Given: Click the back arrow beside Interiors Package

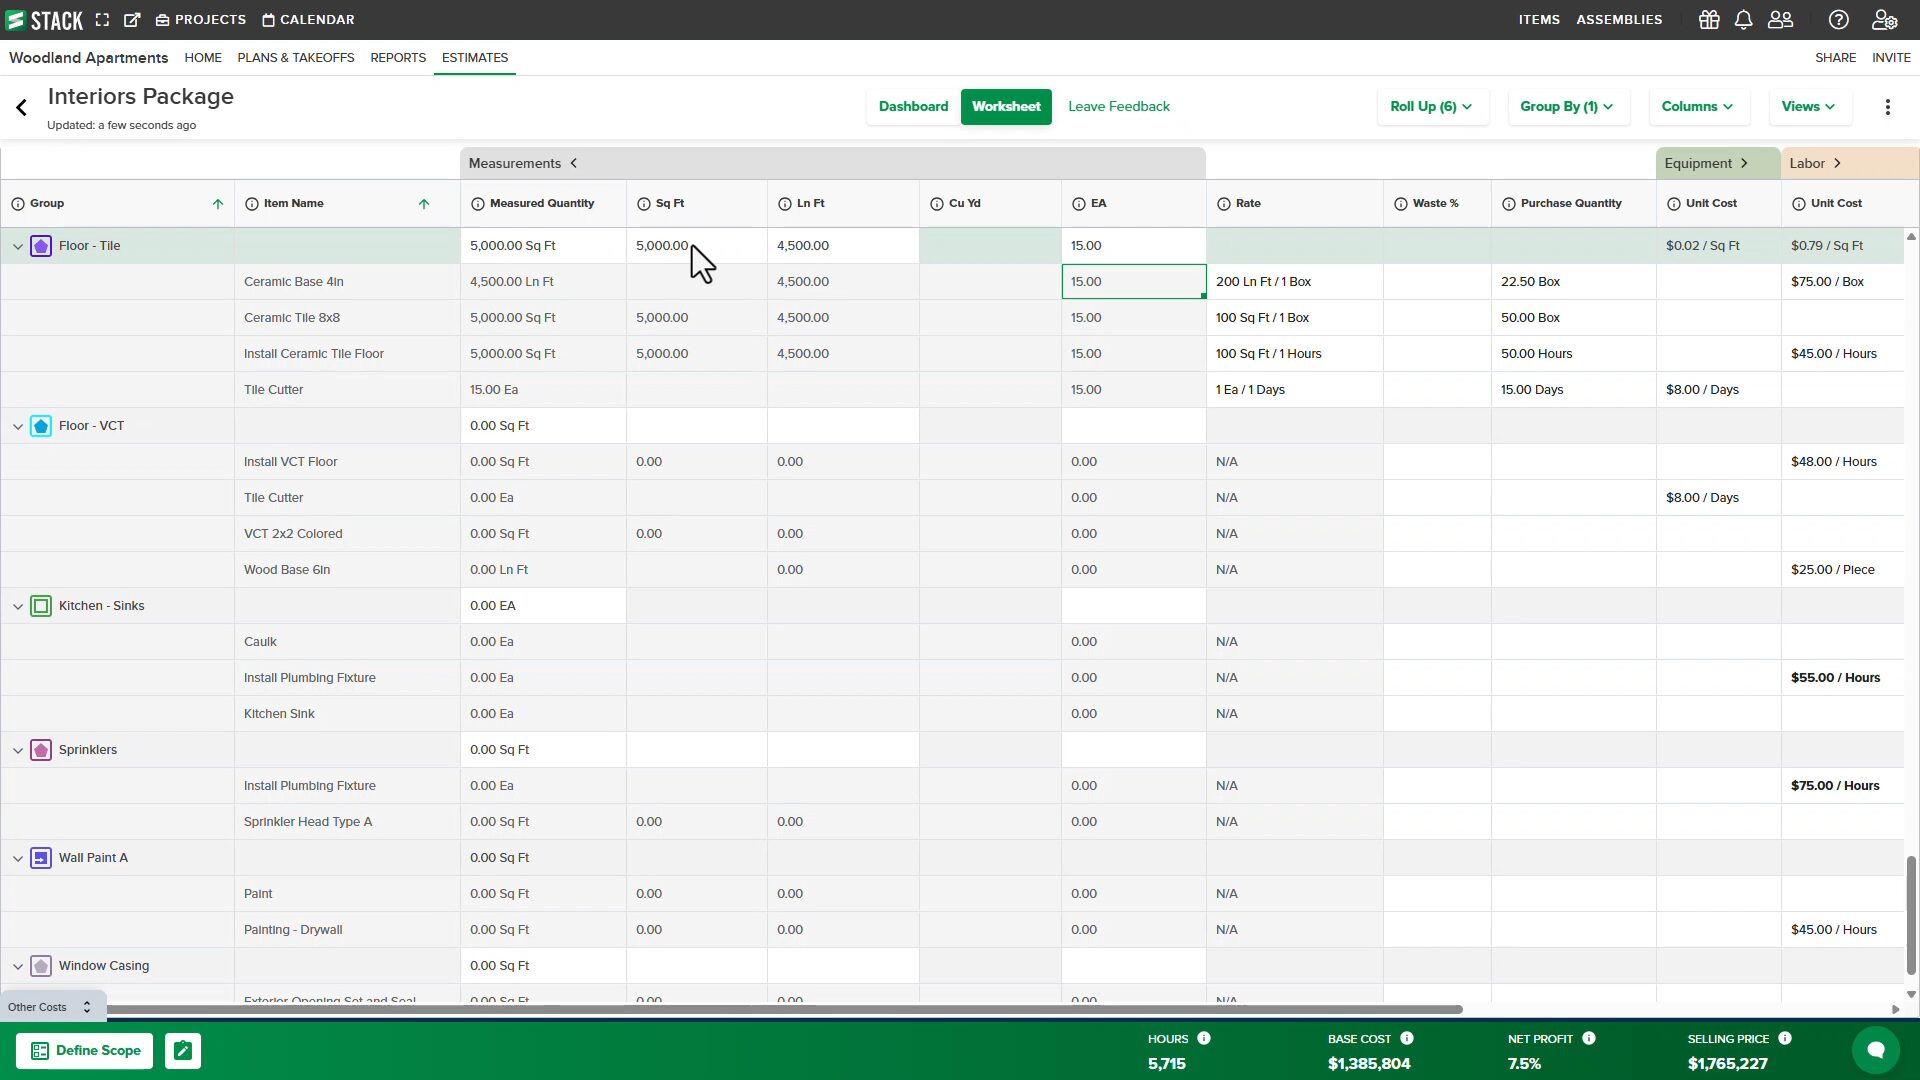Looking at the screenshot, I should coord(21,108).
